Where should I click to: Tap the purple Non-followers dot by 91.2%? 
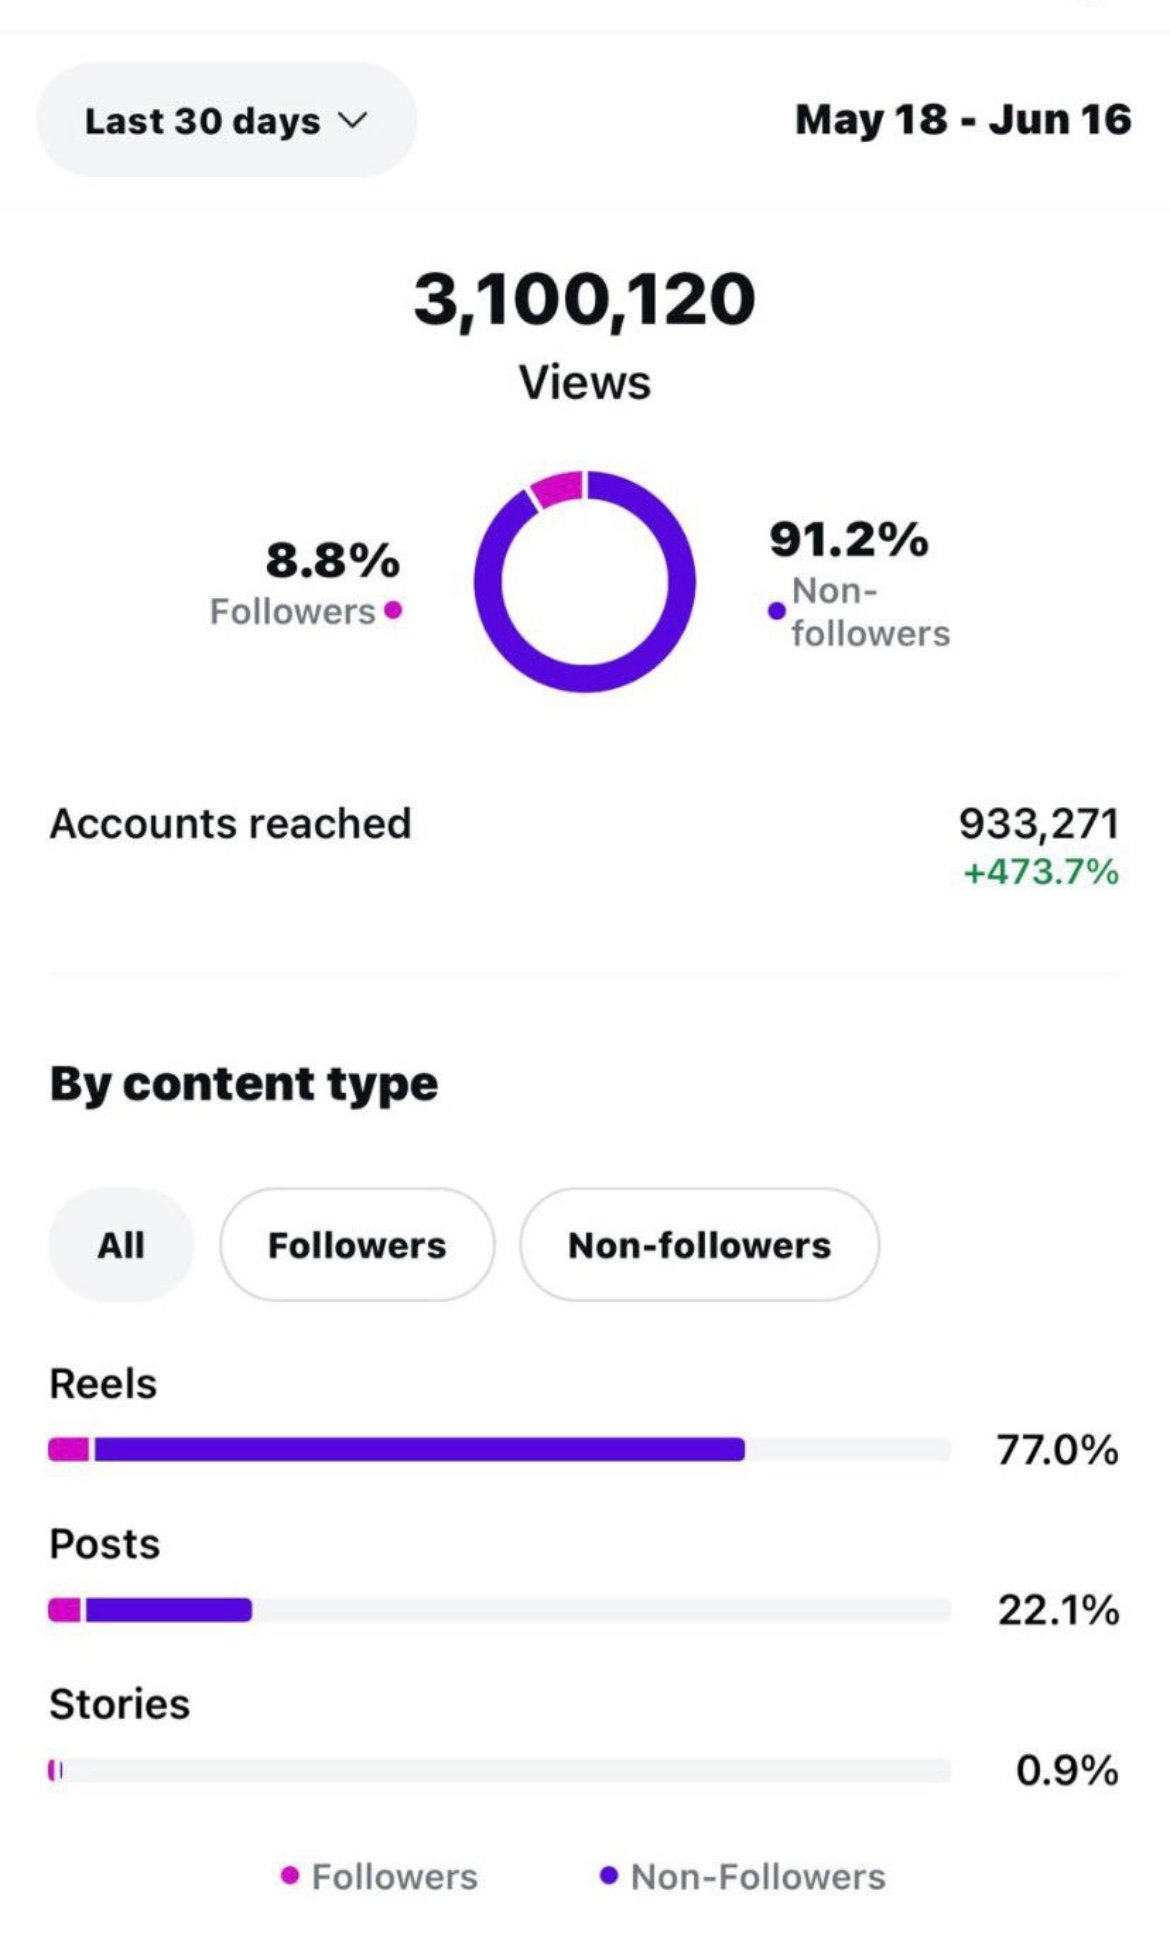(x=777, y=610)
